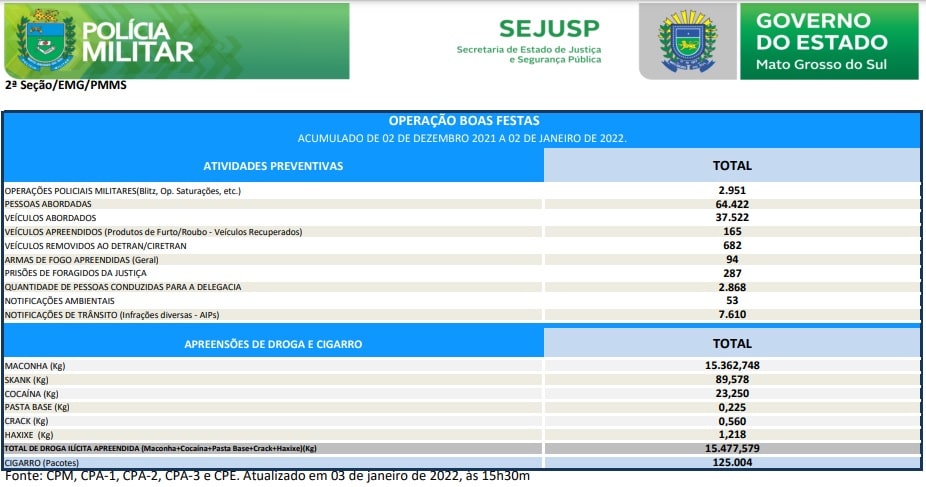Click the Apreensões de Droga e Cigarro header

(273, 343)
